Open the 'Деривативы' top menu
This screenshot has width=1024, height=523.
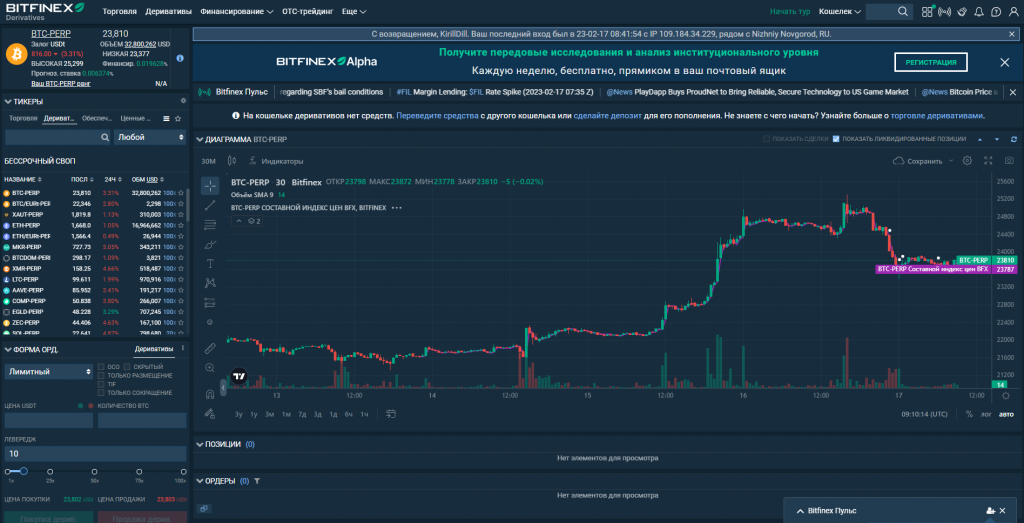click(x=168, y=12)
